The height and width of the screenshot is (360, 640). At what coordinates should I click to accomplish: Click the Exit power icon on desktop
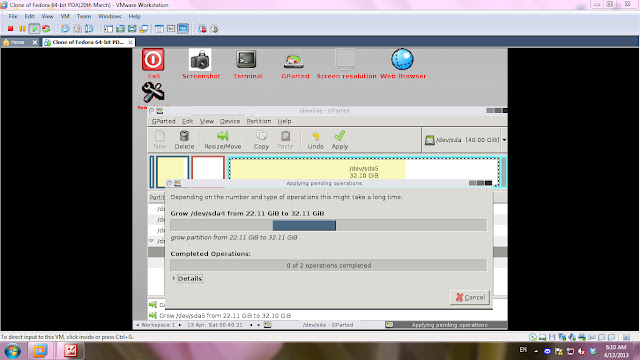pyautogui.click(x=153, y=60)
